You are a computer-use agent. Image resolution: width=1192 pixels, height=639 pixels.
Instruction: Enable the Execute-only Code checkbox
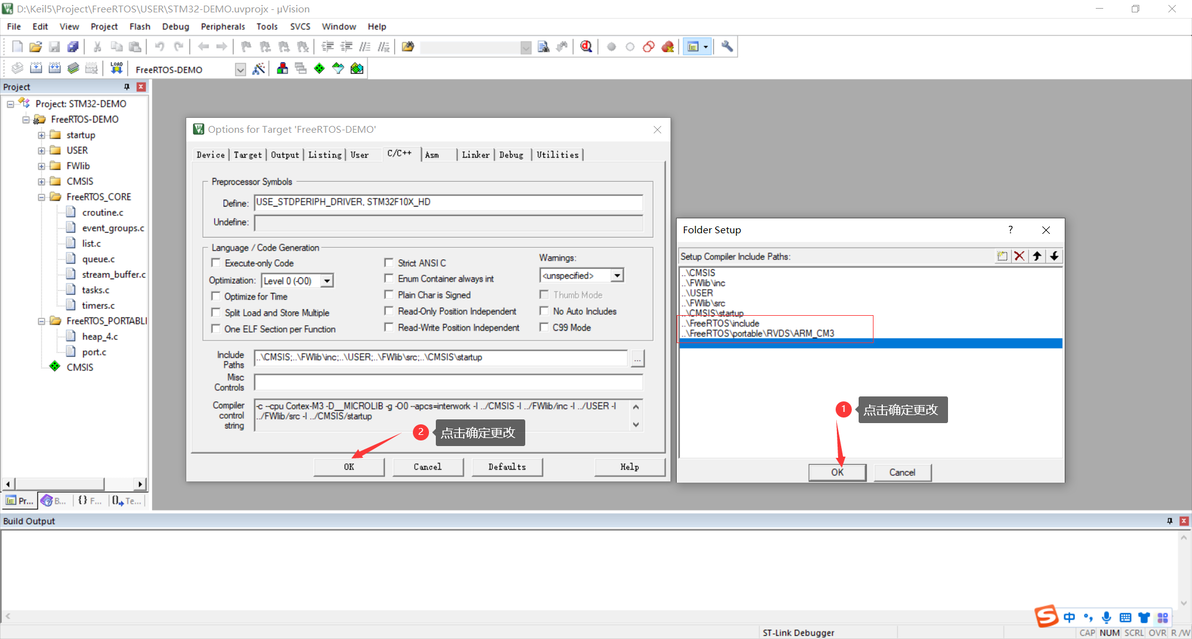[216, 263]
